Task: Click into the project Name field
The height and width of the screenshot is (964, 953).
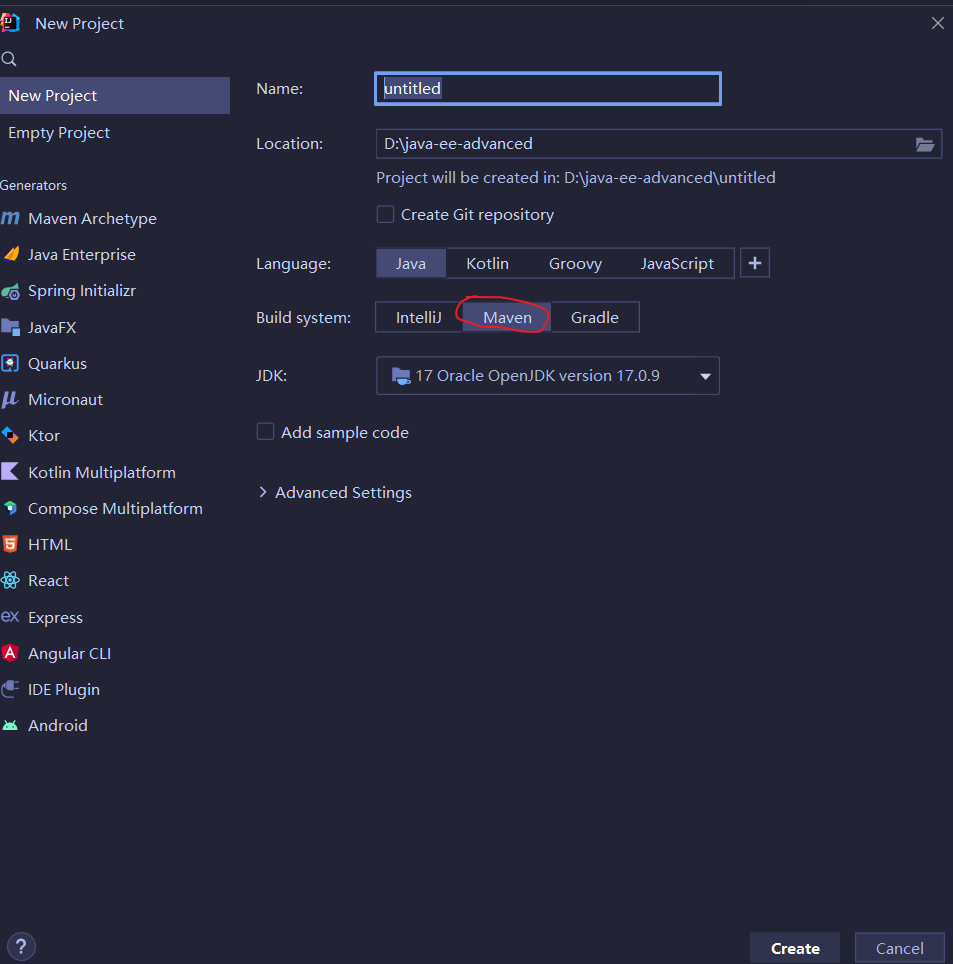Action: (548, 89)
